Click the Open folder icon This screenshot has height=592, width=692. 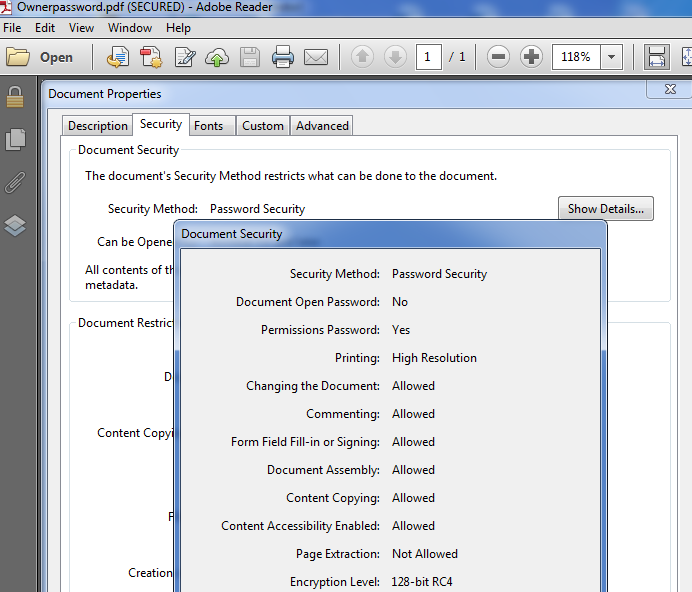coord(18,57)
